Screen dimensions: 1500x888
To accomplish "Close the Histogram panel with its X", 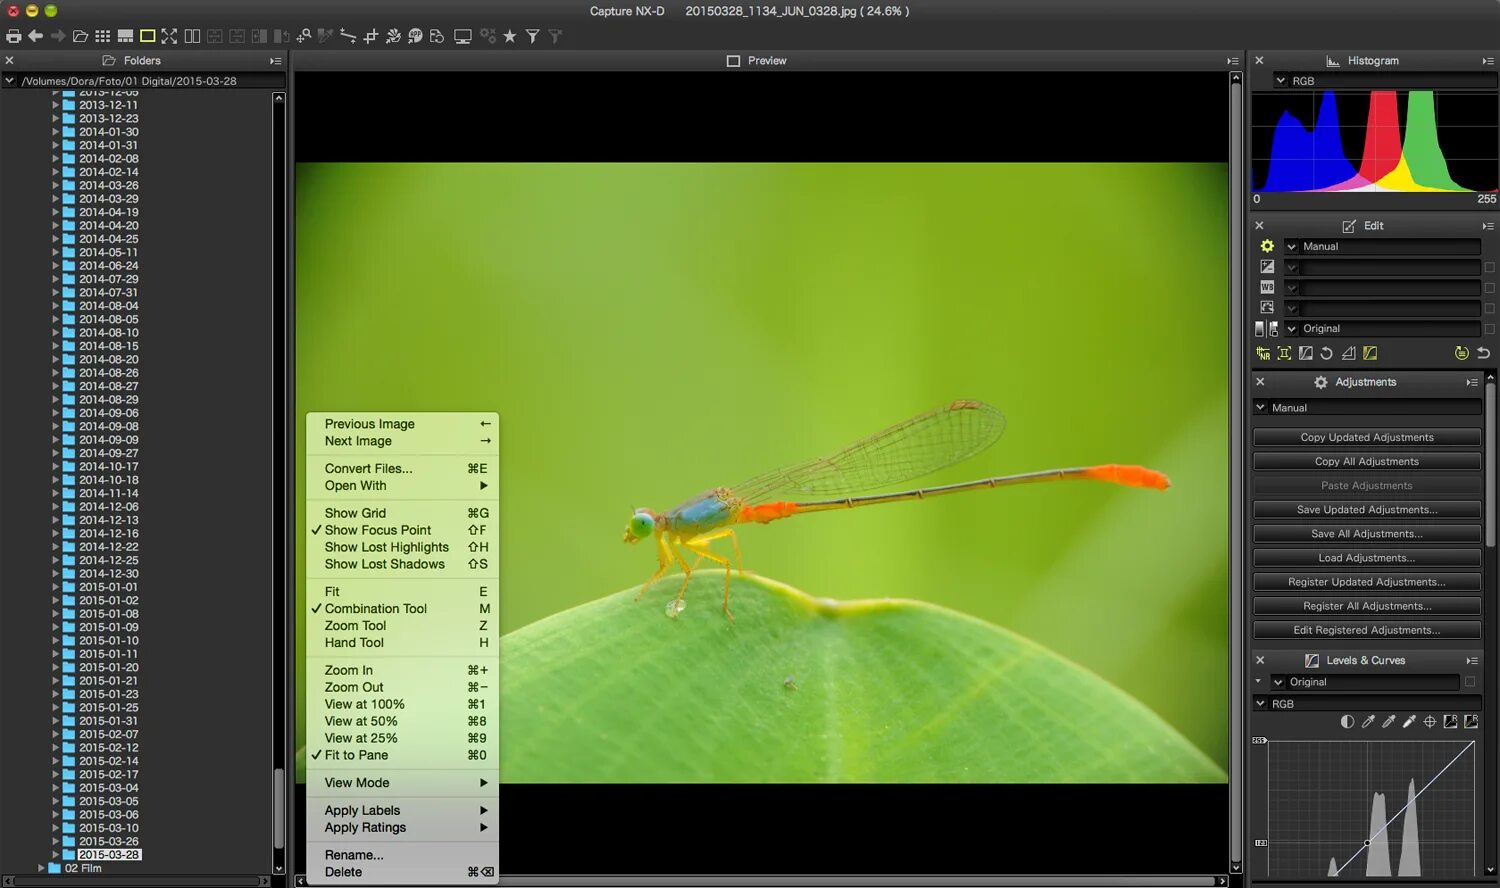I will (x=1259, y=61).
